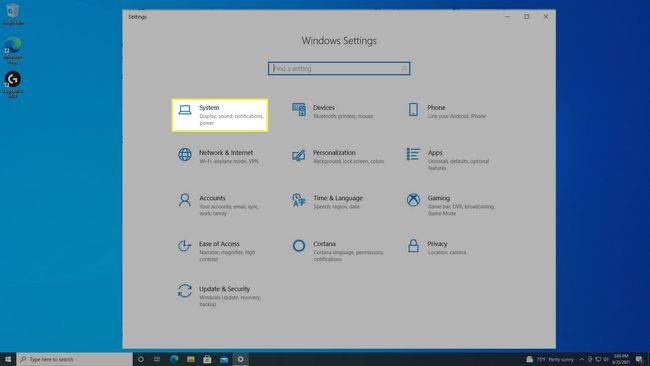
Task: Click the Background, lock screen, colors description
Action: (x=349, y=161)
